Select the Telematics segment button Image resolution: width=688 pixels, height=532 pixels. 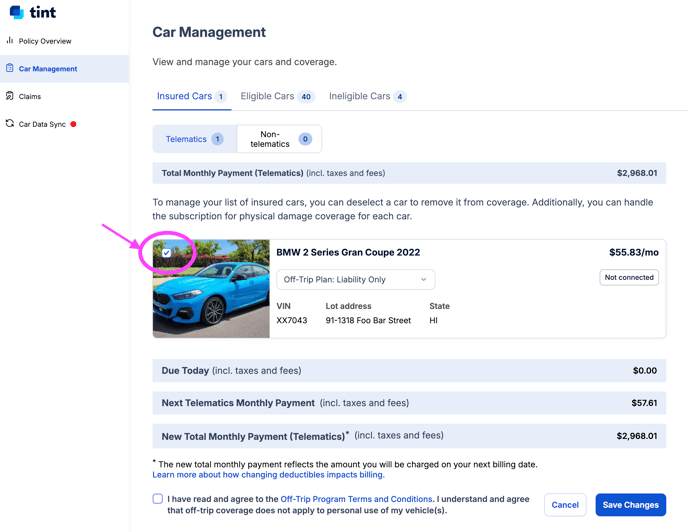point(194,139)
